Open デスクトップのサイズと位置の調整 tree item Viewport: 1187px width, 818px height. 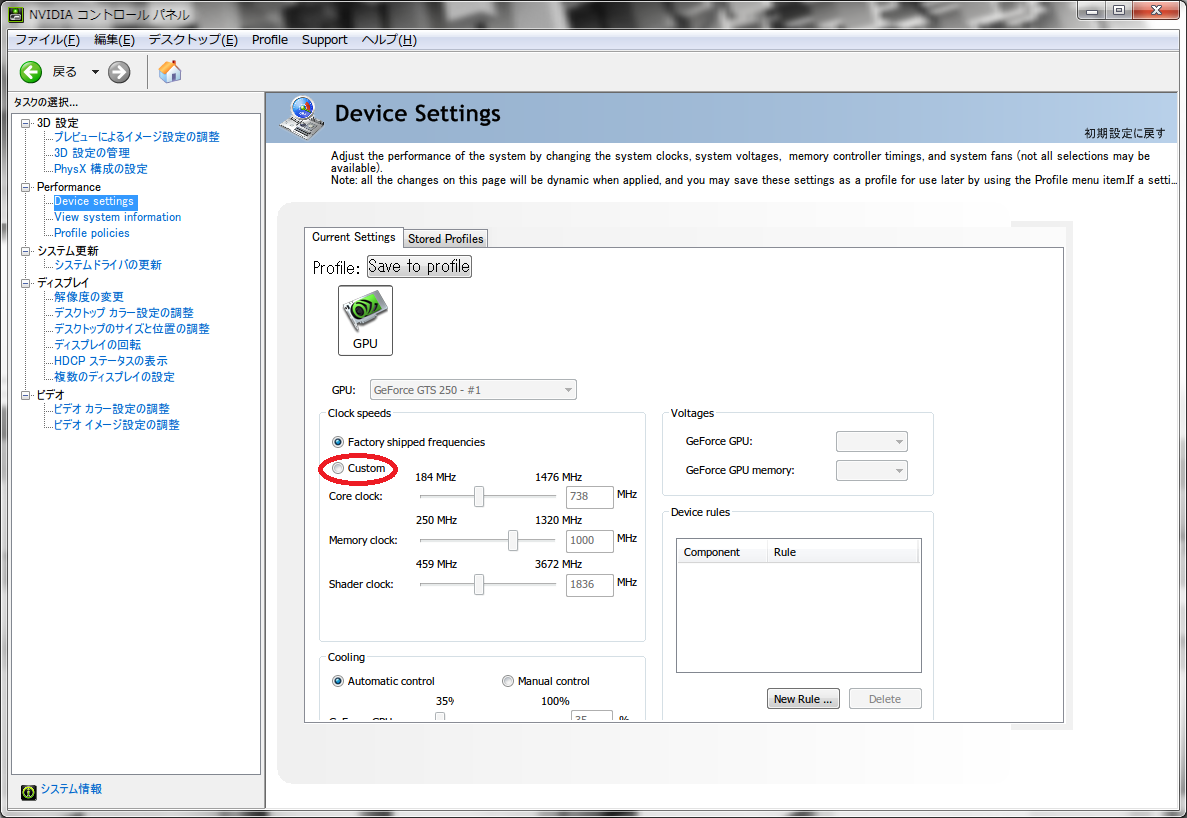(132, 328)
